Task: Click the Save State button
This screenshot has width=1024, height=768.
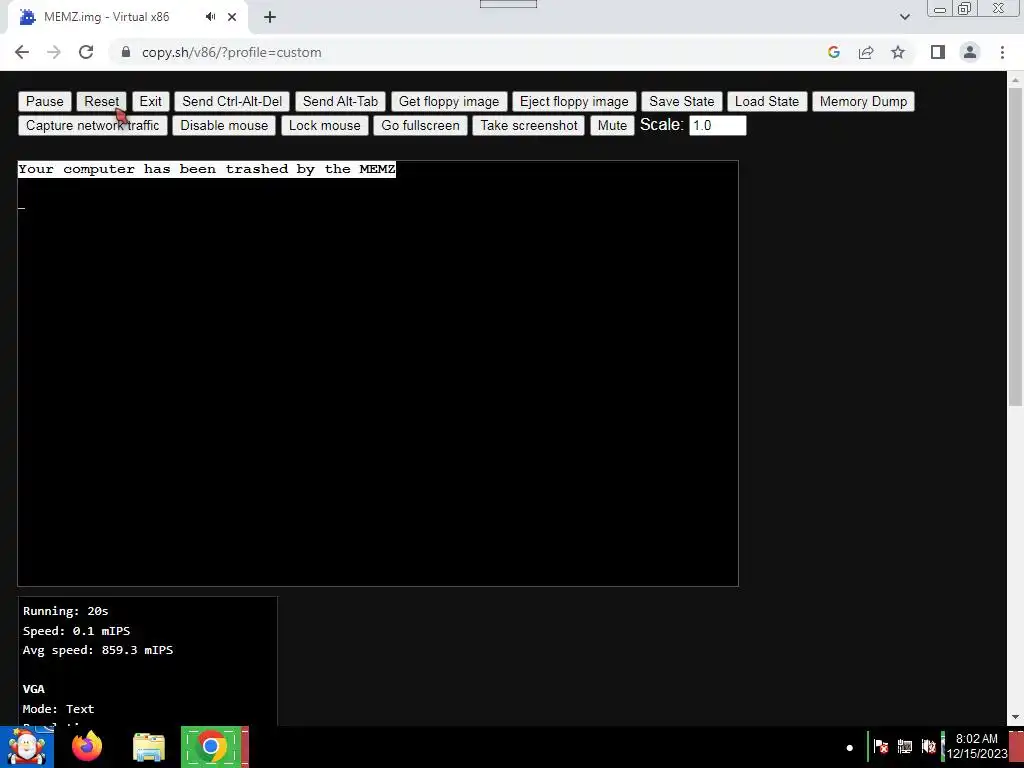Action: click(682, 101)
